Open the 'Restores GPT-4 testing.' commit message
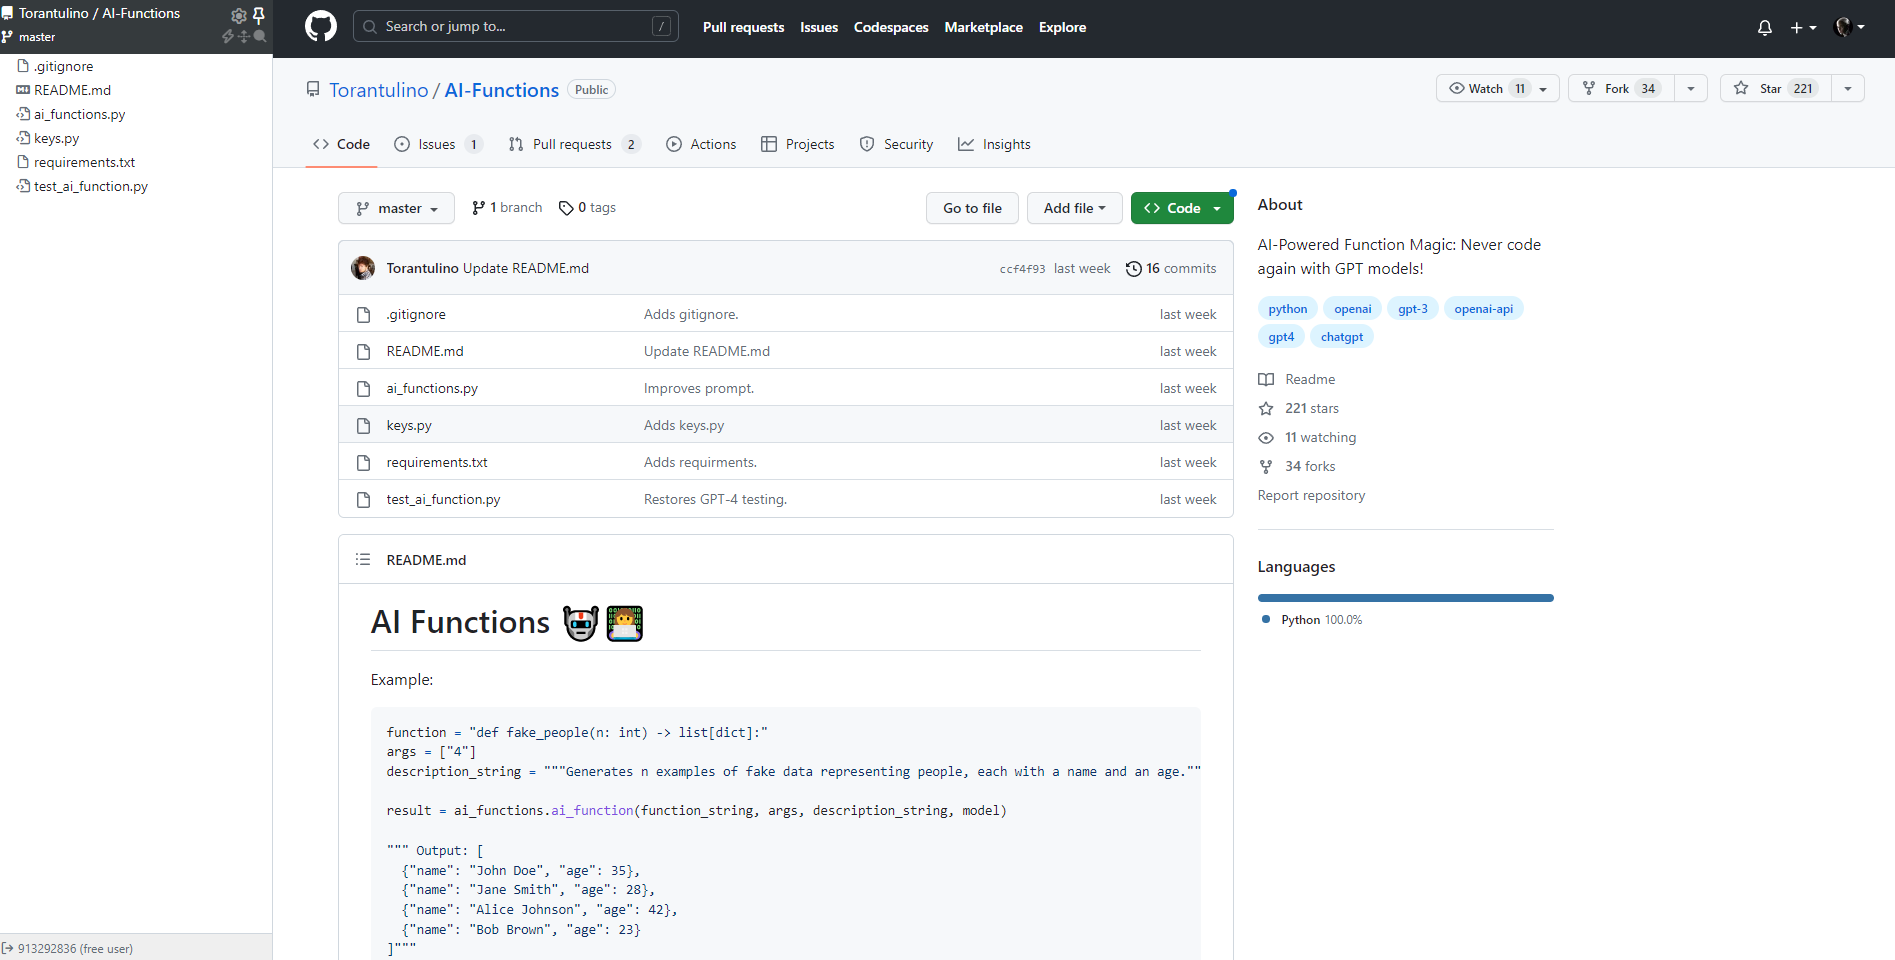1895x960 pixels. tap(715, 499)
